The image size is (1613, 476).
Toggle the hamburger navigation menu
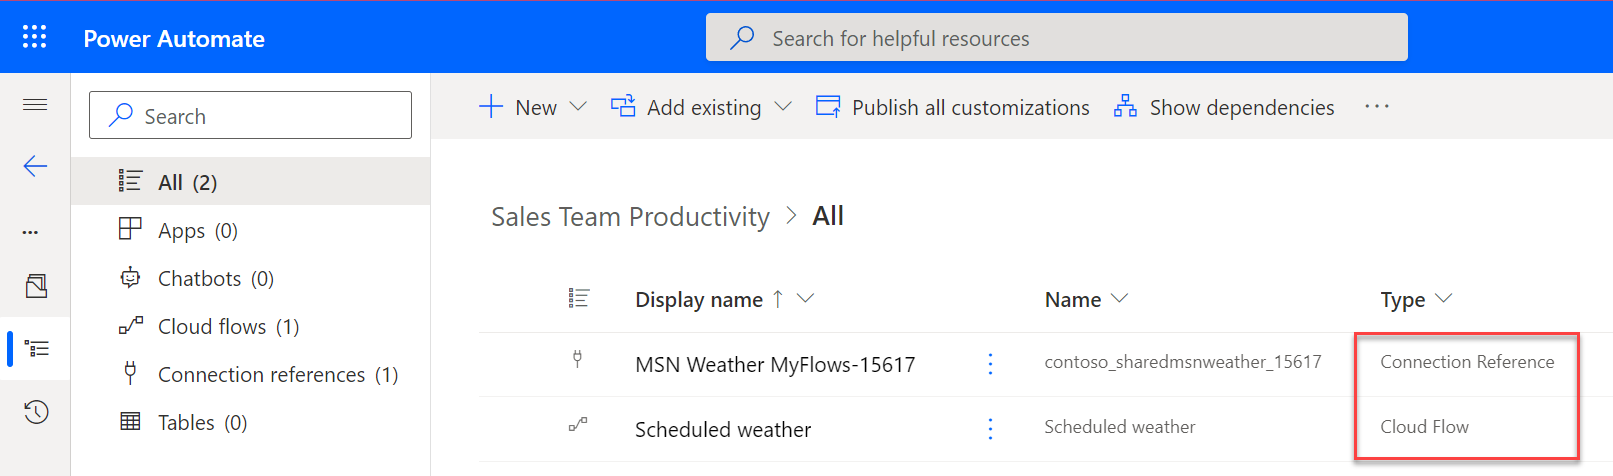coord(35,104)
